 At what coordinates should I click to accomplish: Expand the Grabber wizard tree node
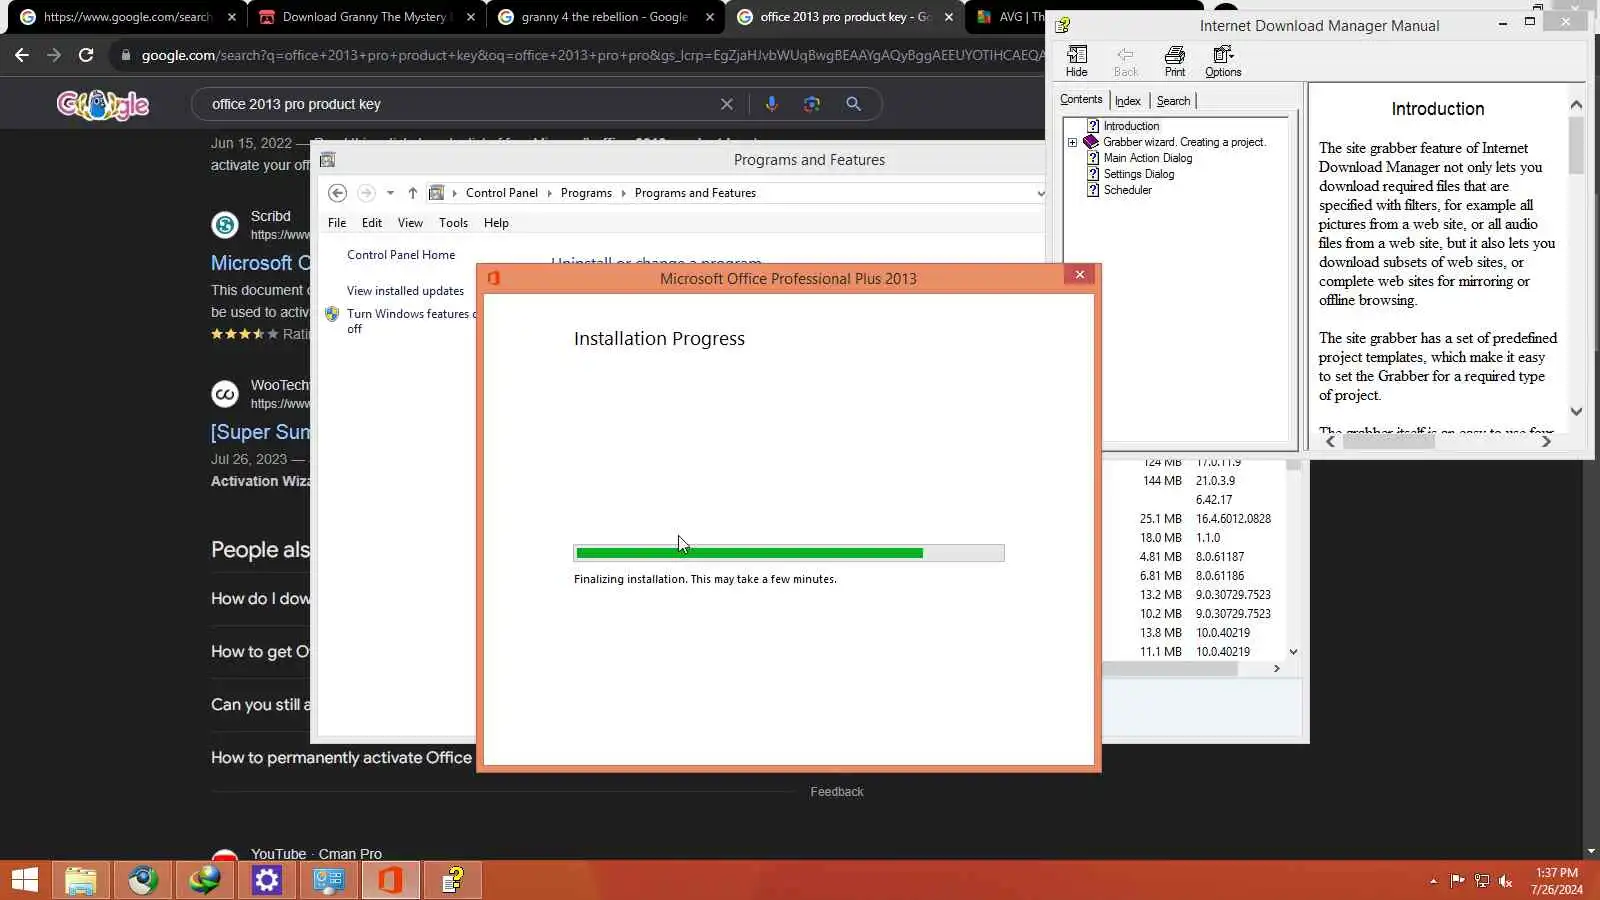tap(1073, 142)
